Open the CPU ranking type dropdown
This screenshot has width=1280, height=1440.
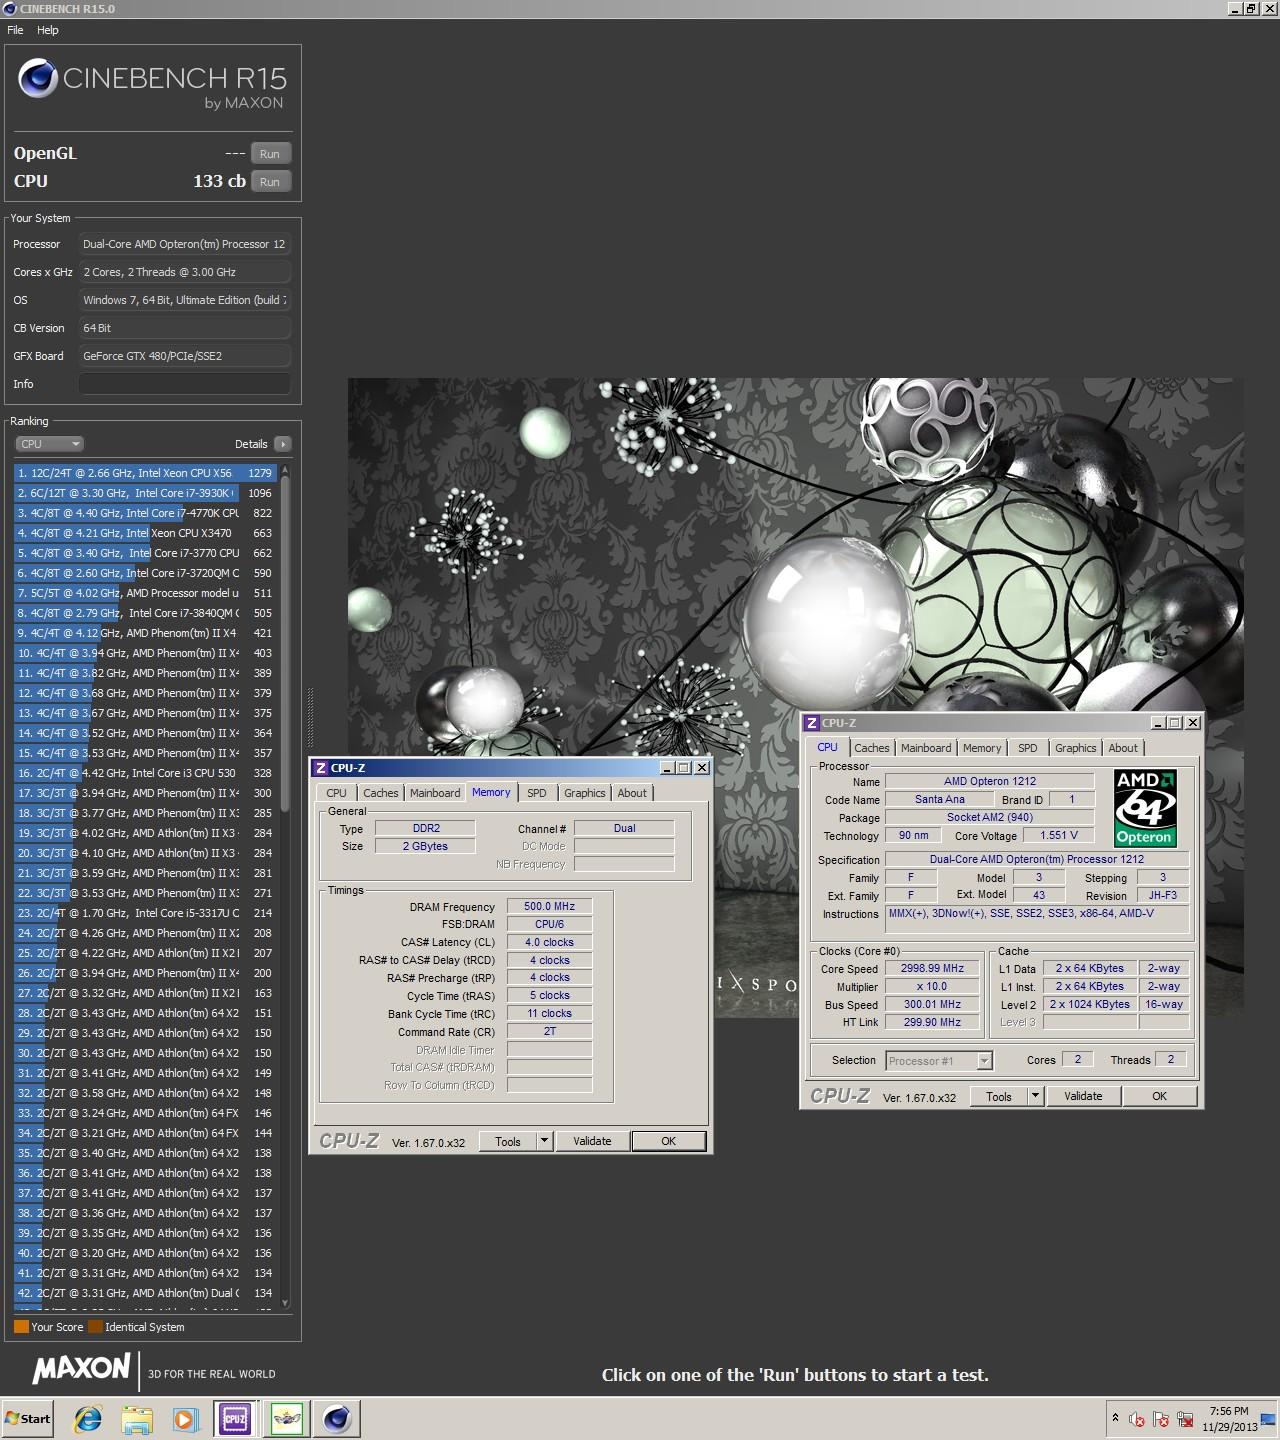49,444
